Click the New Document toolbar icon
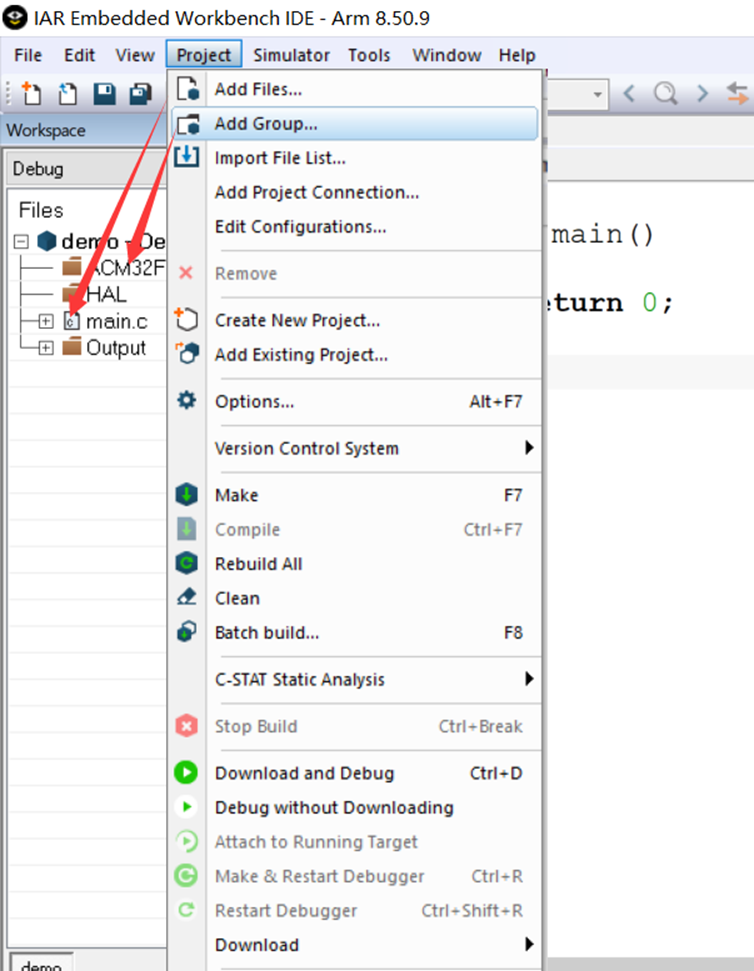 coord(32,94)
